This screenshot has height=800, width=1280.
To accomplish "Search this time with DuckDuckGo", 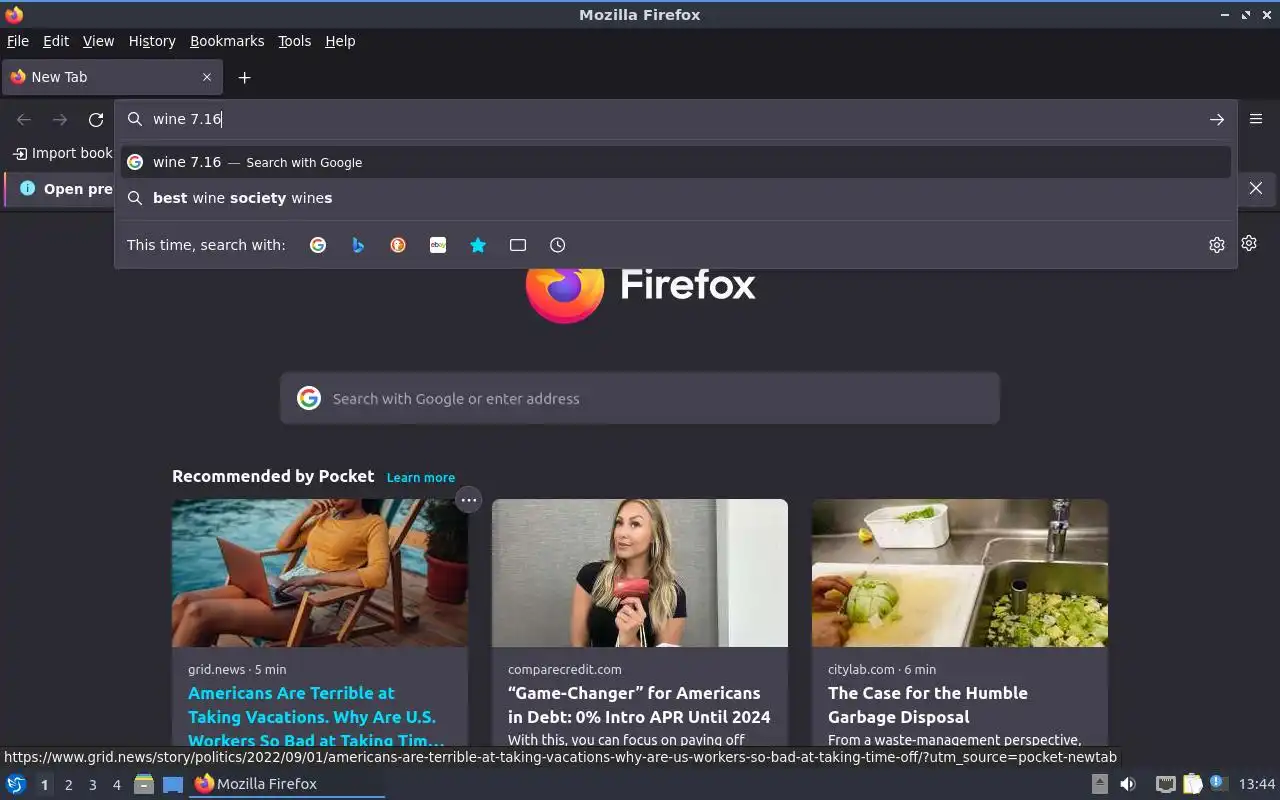I will coord(398,245).
